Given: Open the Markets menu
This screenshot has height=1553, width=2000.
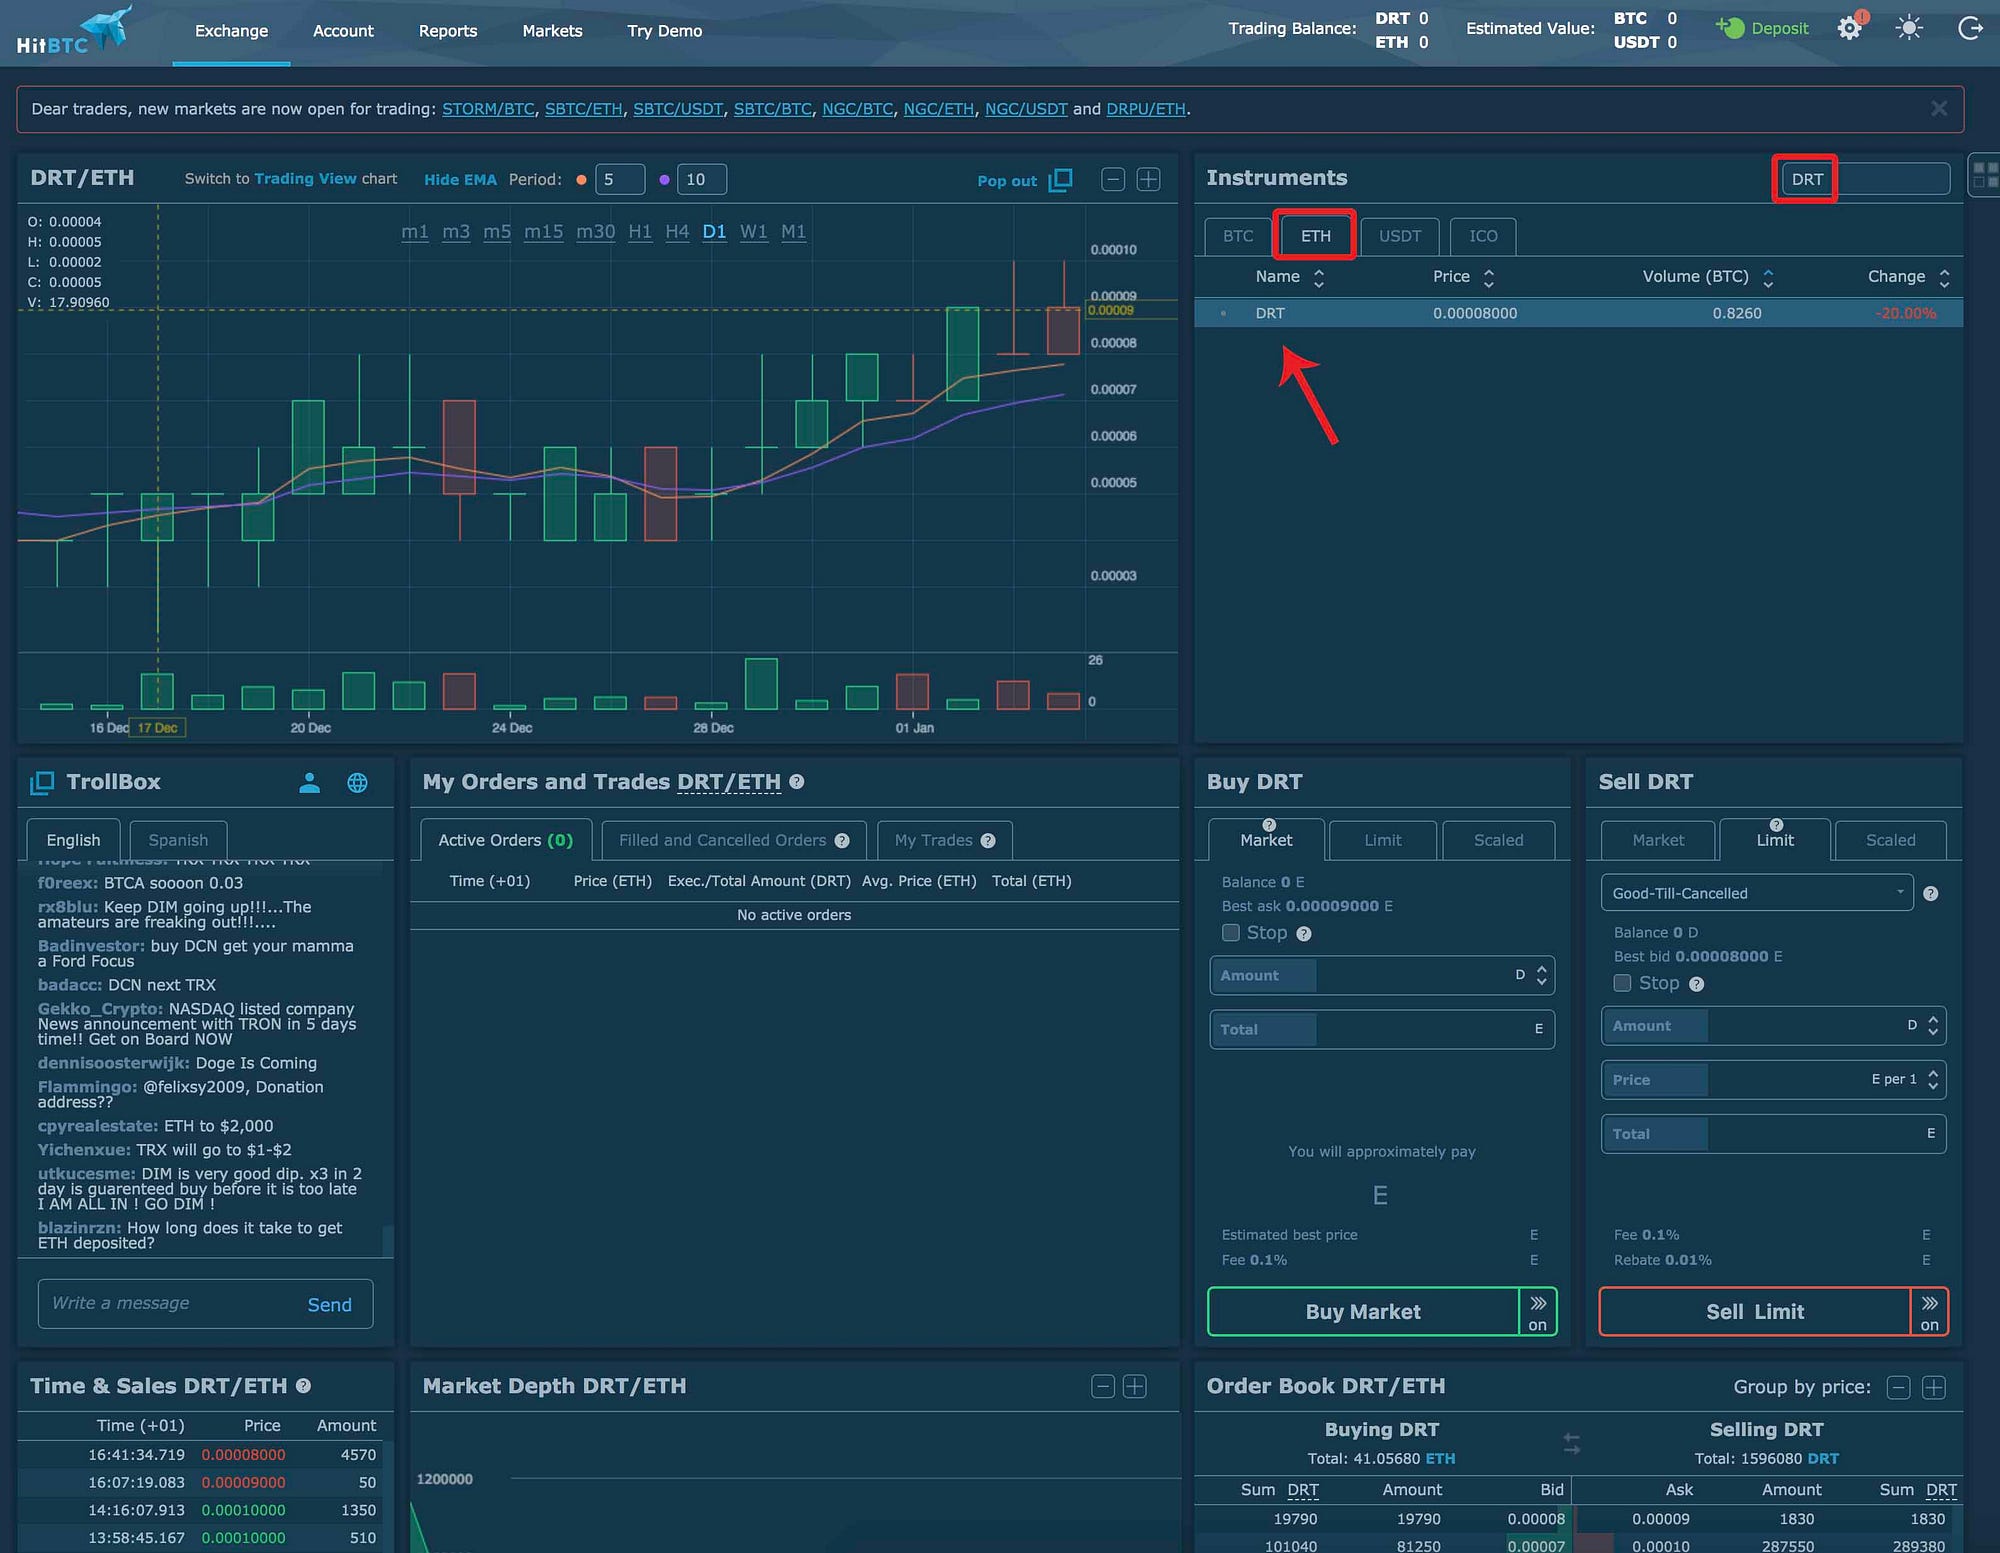Looking at the screenshot, I should point(552,31).
